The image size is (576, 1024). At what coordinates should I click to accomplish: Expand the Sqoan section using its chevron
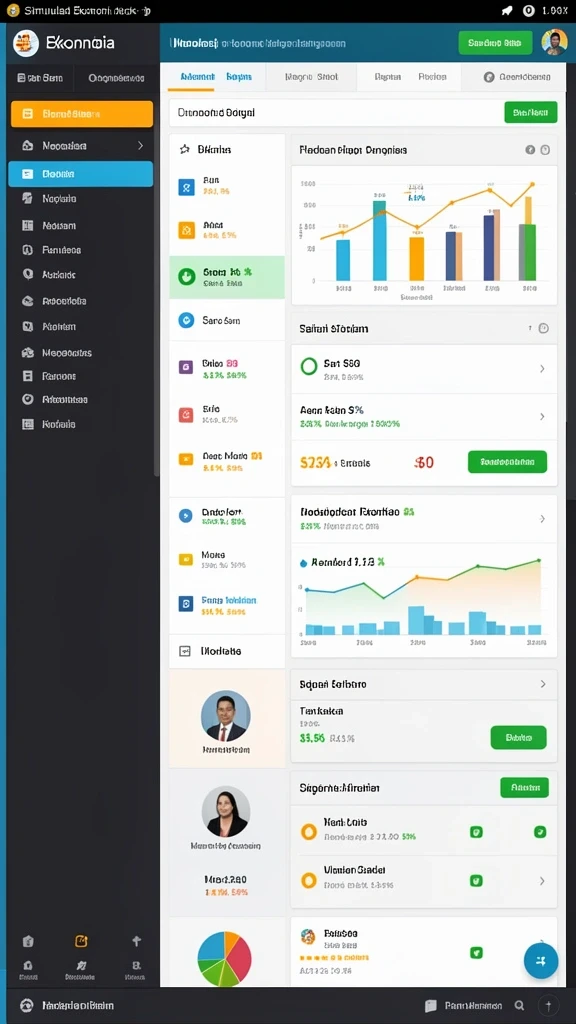[x=542, y=684]
